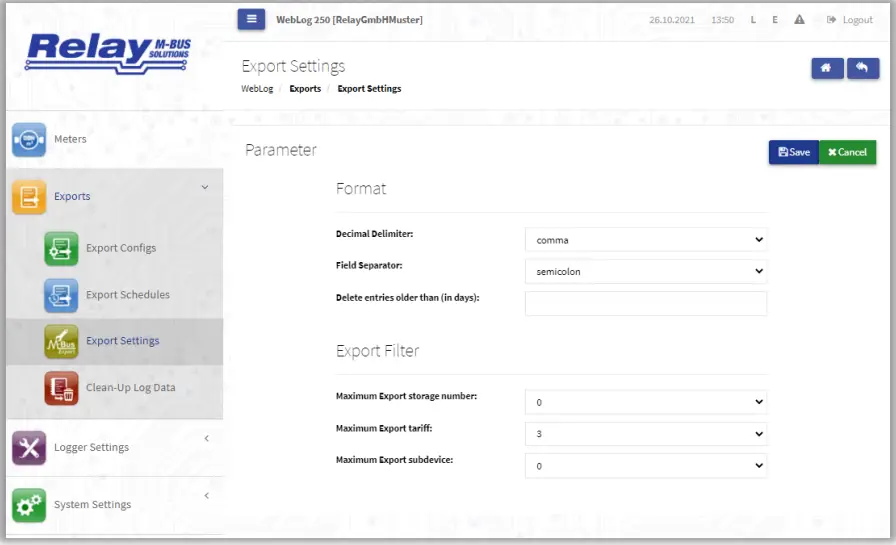Screen dimensions: 896x545
Task: Select Export Configs menu item
Action: coord(121,248)
